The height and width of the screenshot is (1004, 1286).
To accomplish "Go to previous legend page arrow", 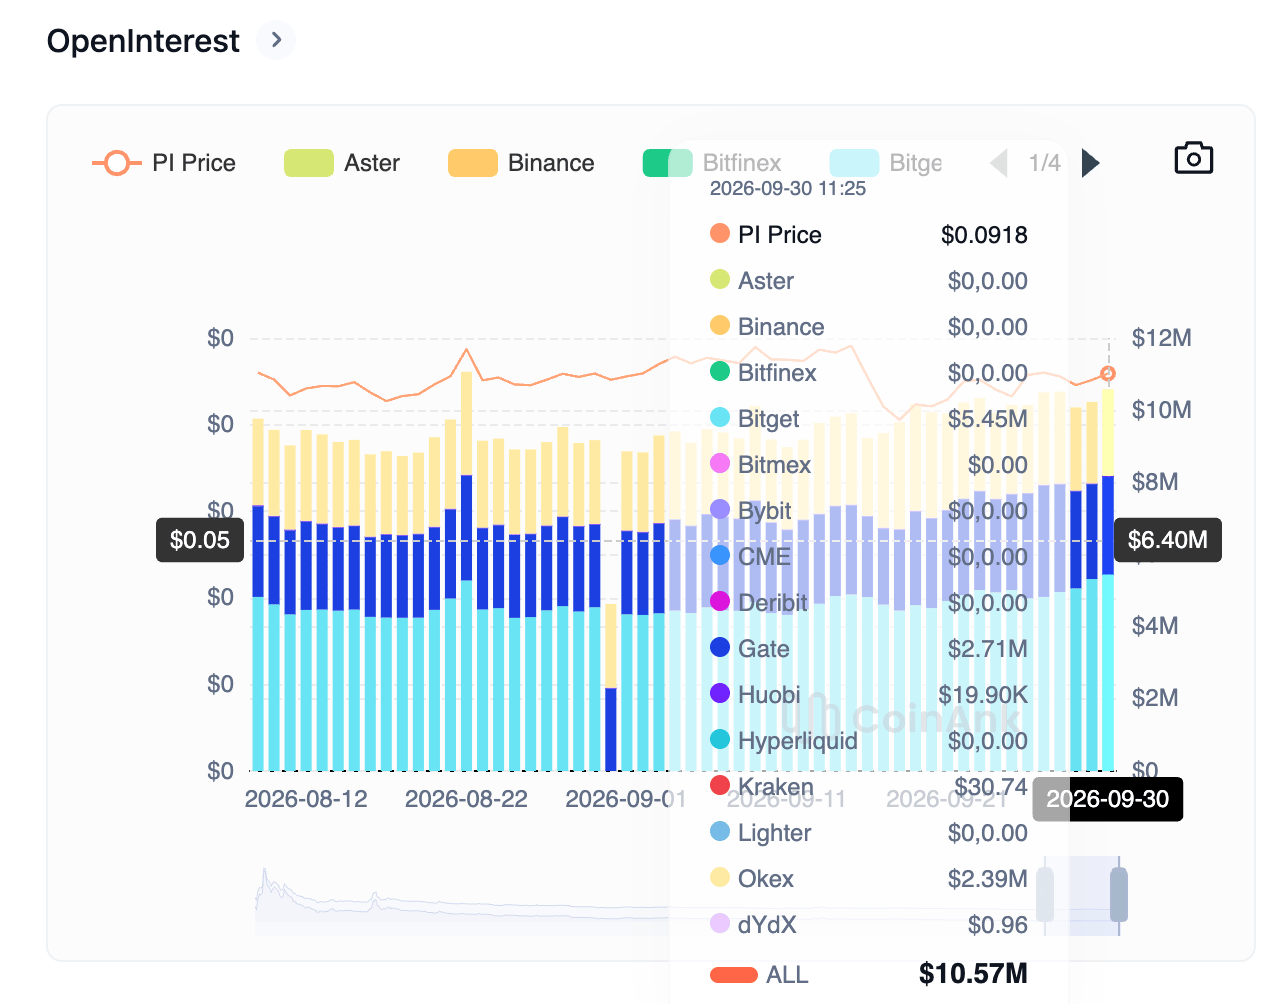I will 998,163.
